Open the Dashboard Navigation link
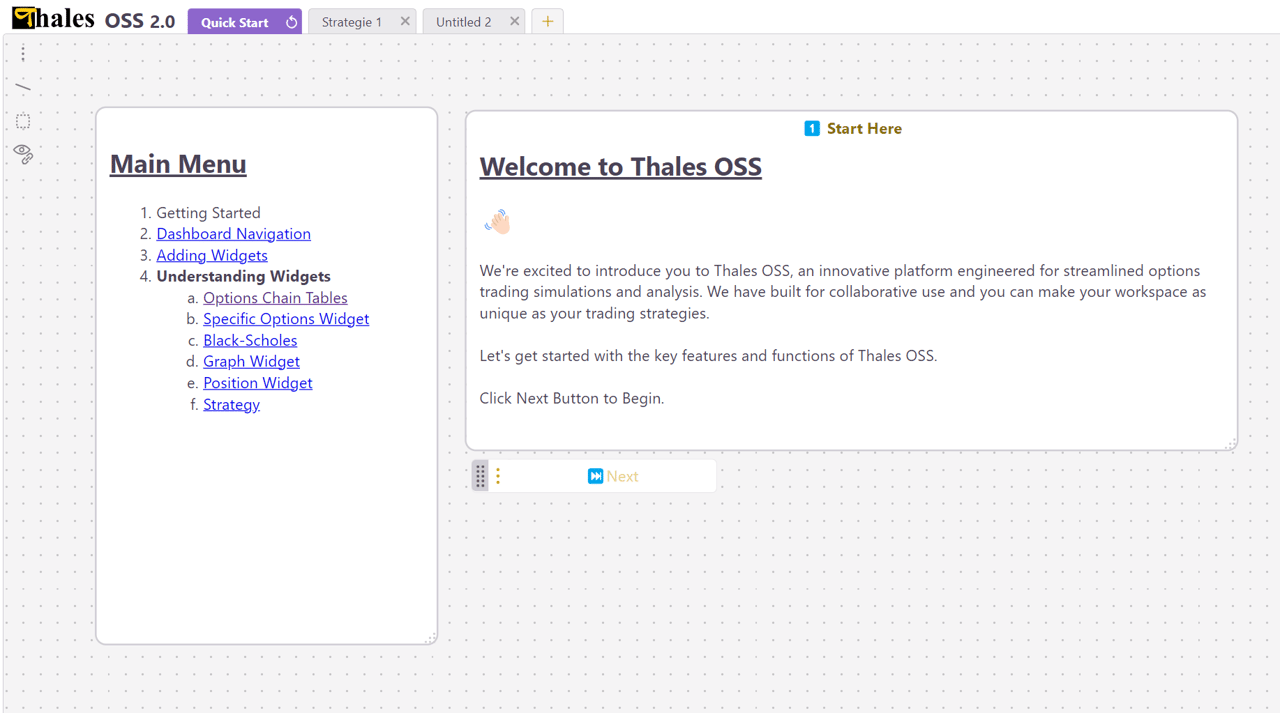 [233, 234]
